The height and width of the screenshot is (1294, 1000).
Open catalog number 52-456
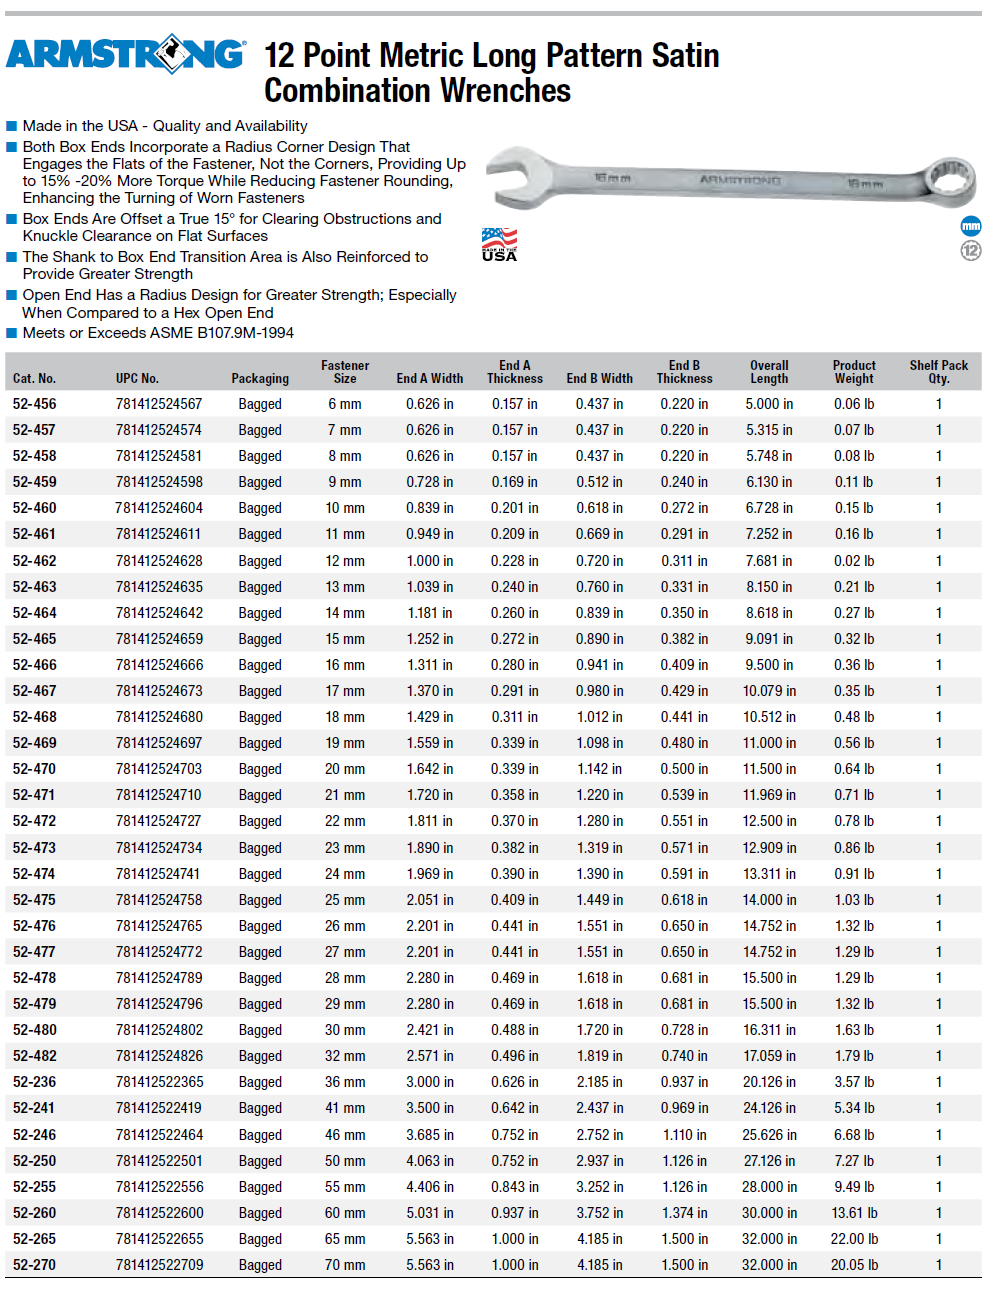[35, 404]
